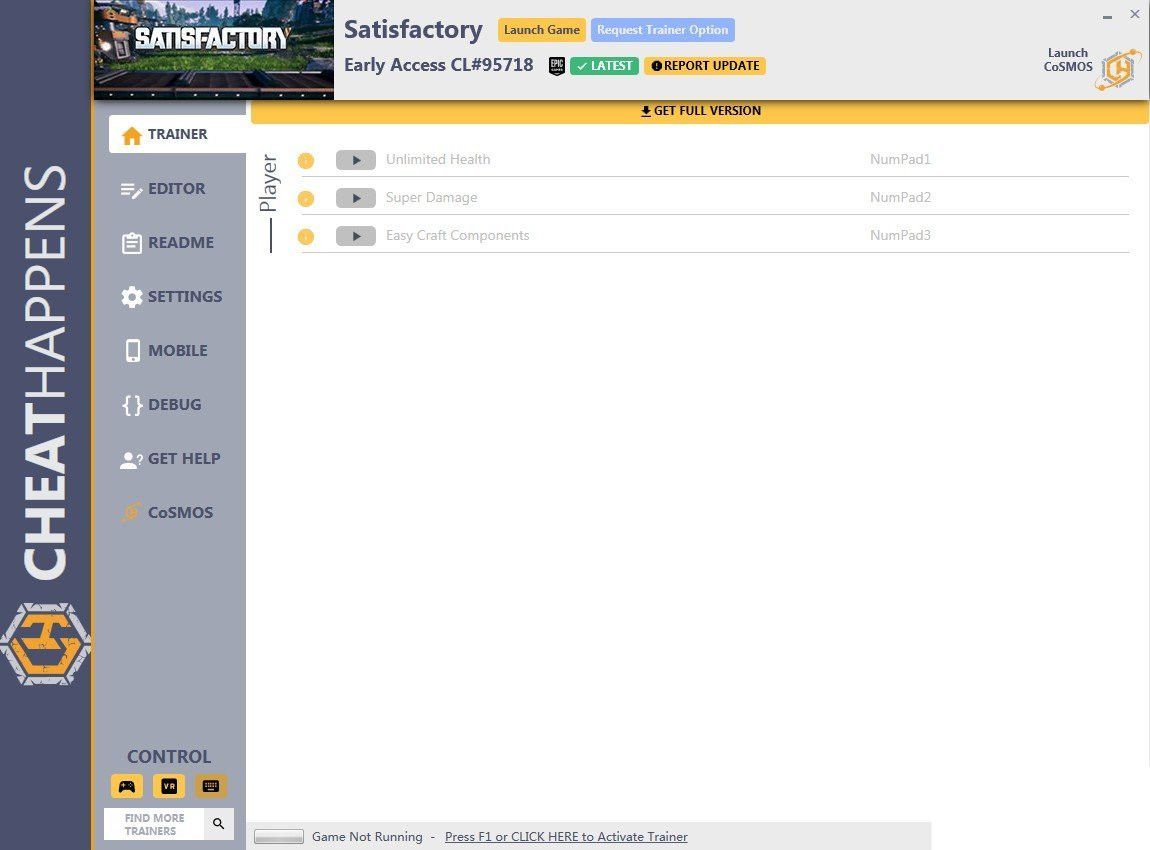
Task: Click the Player category label
Action: [x=268, y=183]
